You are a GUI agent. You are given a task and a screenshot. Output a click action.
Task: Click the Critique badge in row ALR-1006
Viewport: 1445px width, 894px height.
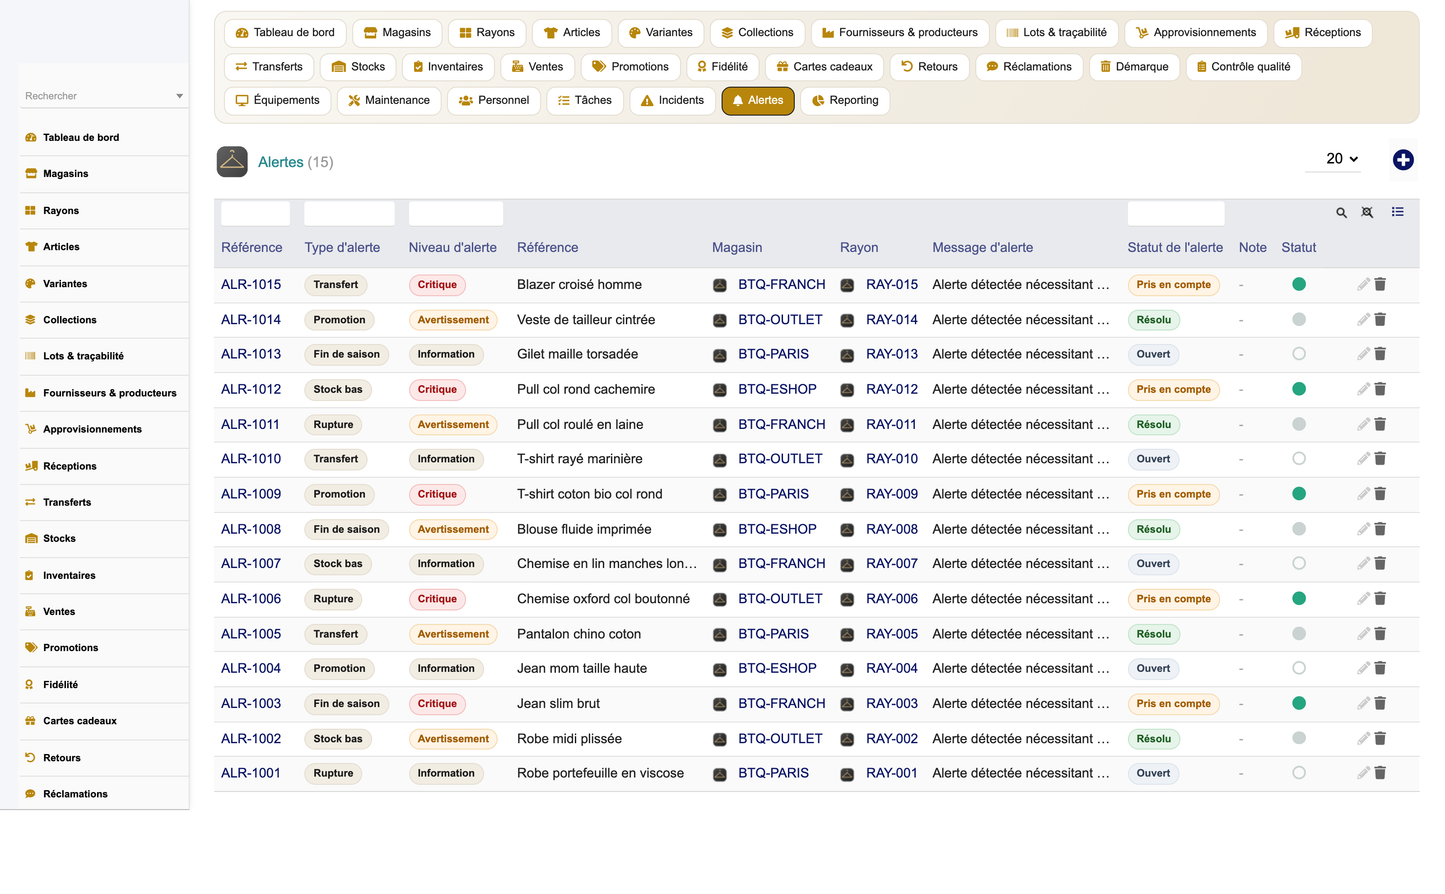[x=437, y=599]
